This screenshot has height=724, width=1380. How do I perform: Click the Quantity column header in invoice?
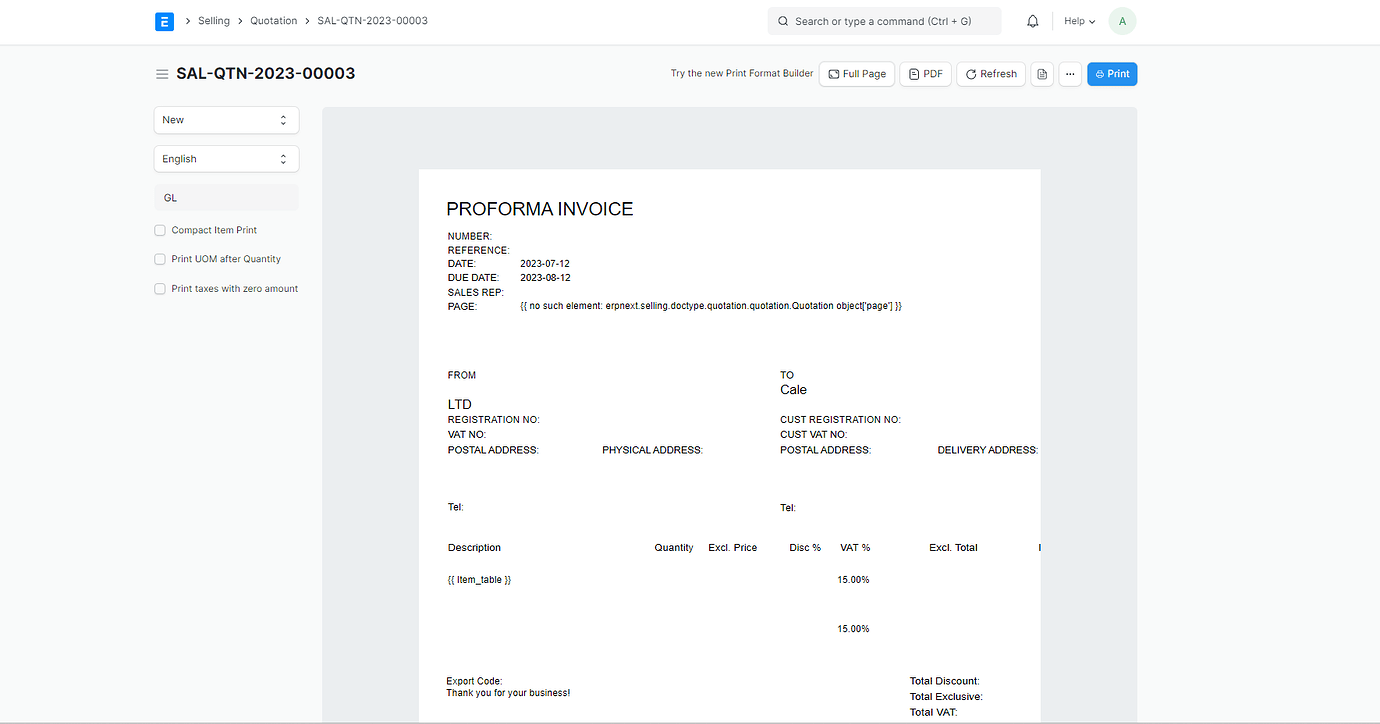(x=674, y=548)
